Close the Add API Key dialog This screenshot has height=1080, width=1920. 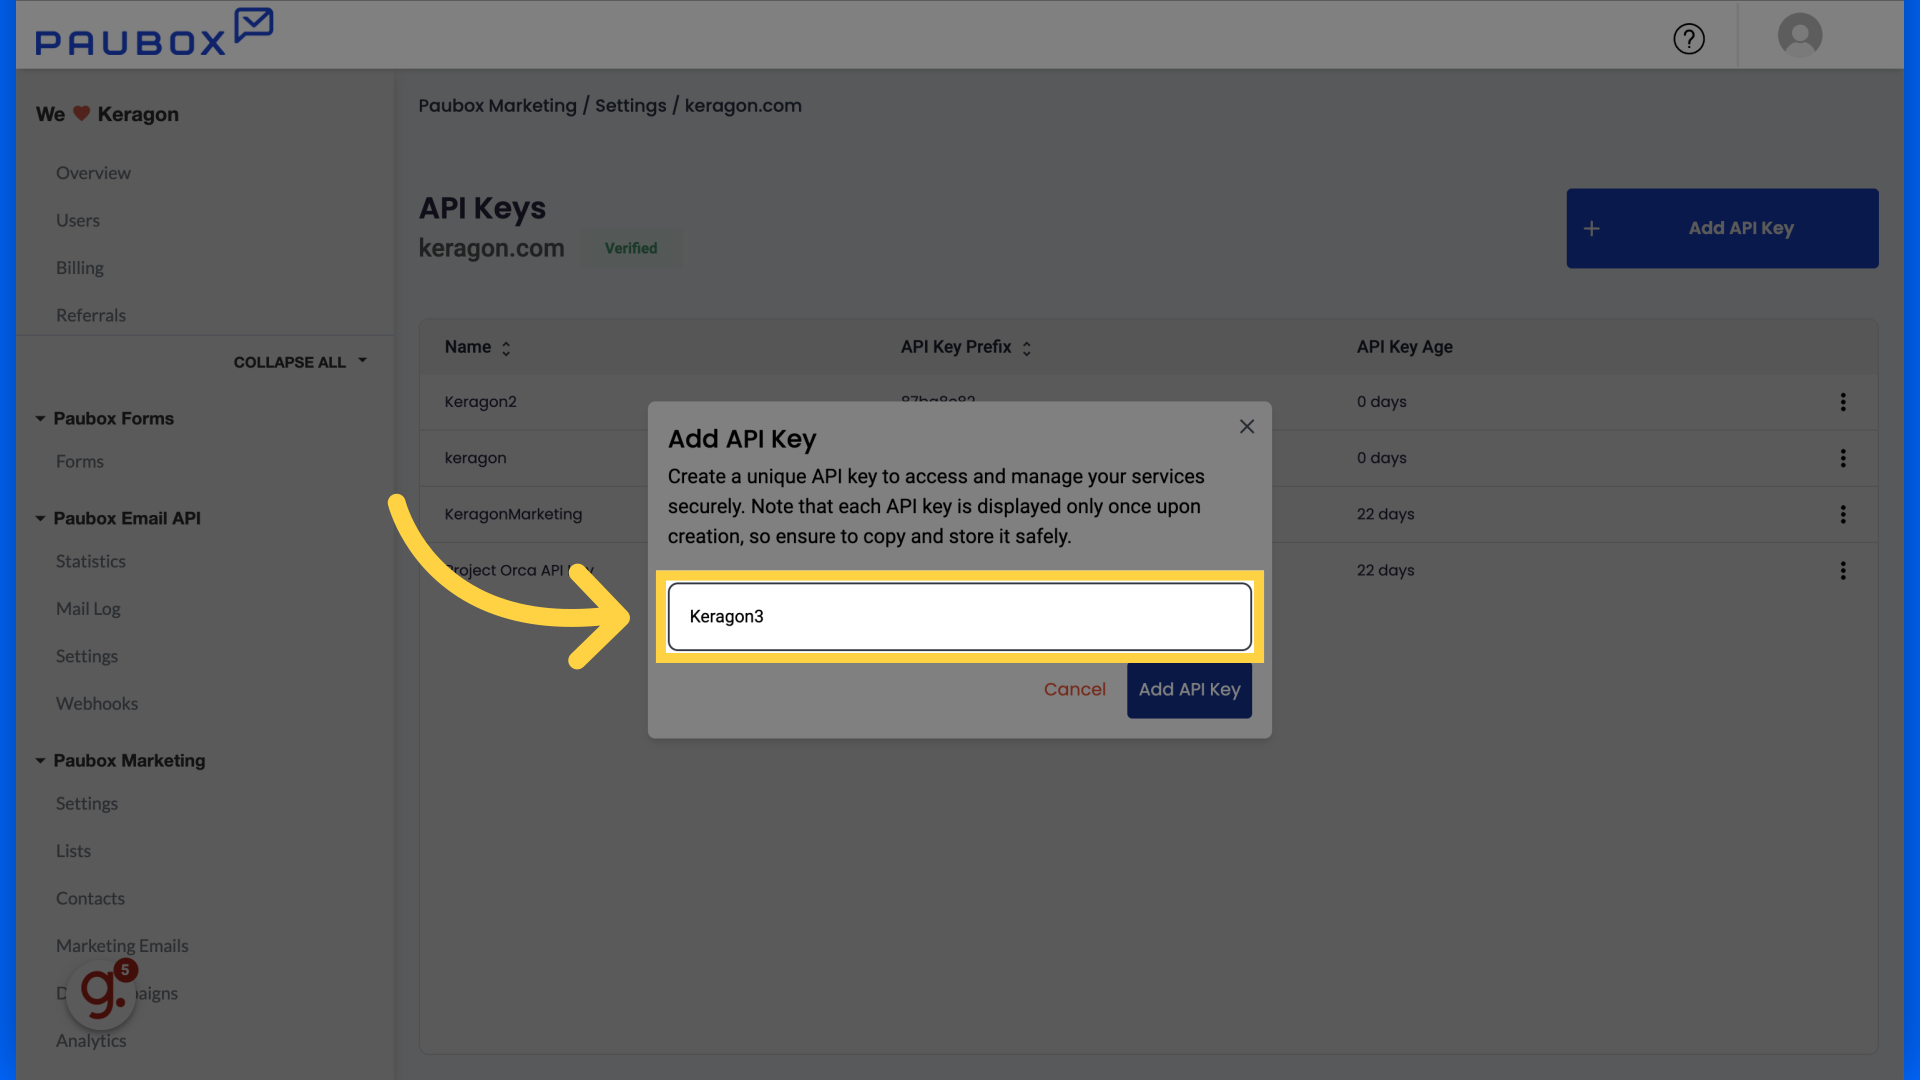(x=1247, y=427)
